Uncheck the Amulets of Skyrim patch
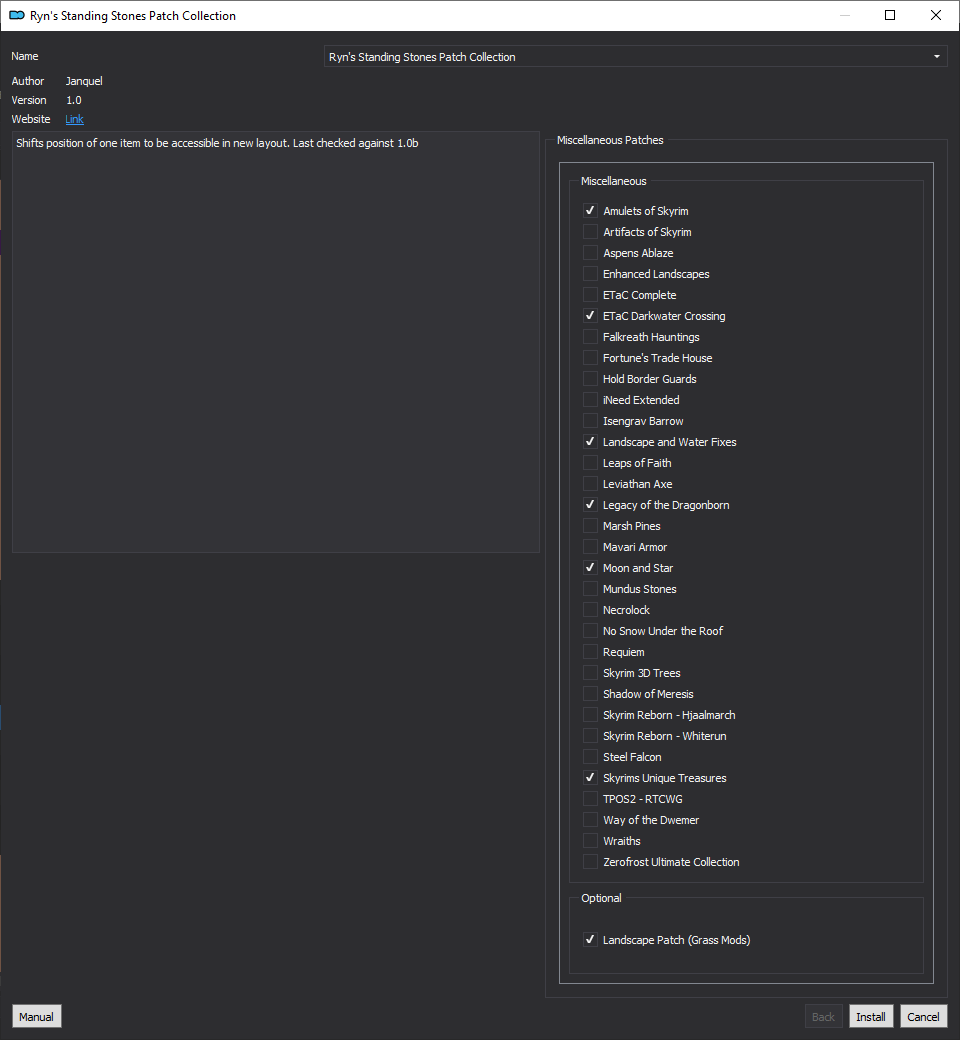This screenshot has width=960, height=1040. coord(590,211)
